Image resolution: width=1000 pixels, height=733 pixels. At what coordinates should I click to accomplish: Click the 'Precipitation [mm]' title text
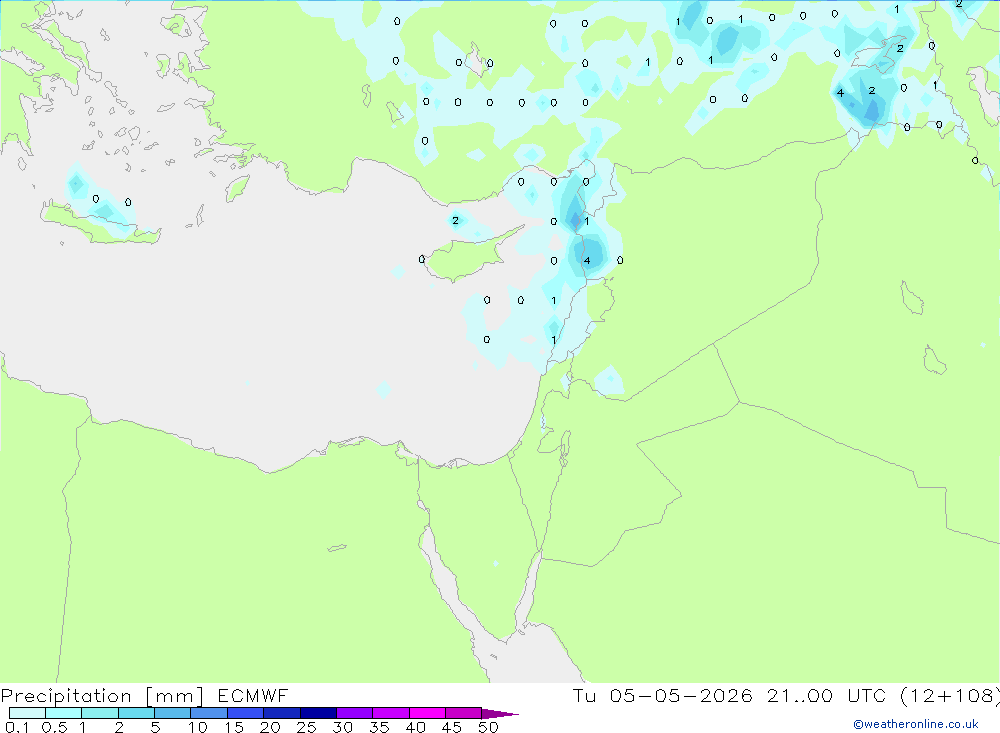click(x=102, y=695)
